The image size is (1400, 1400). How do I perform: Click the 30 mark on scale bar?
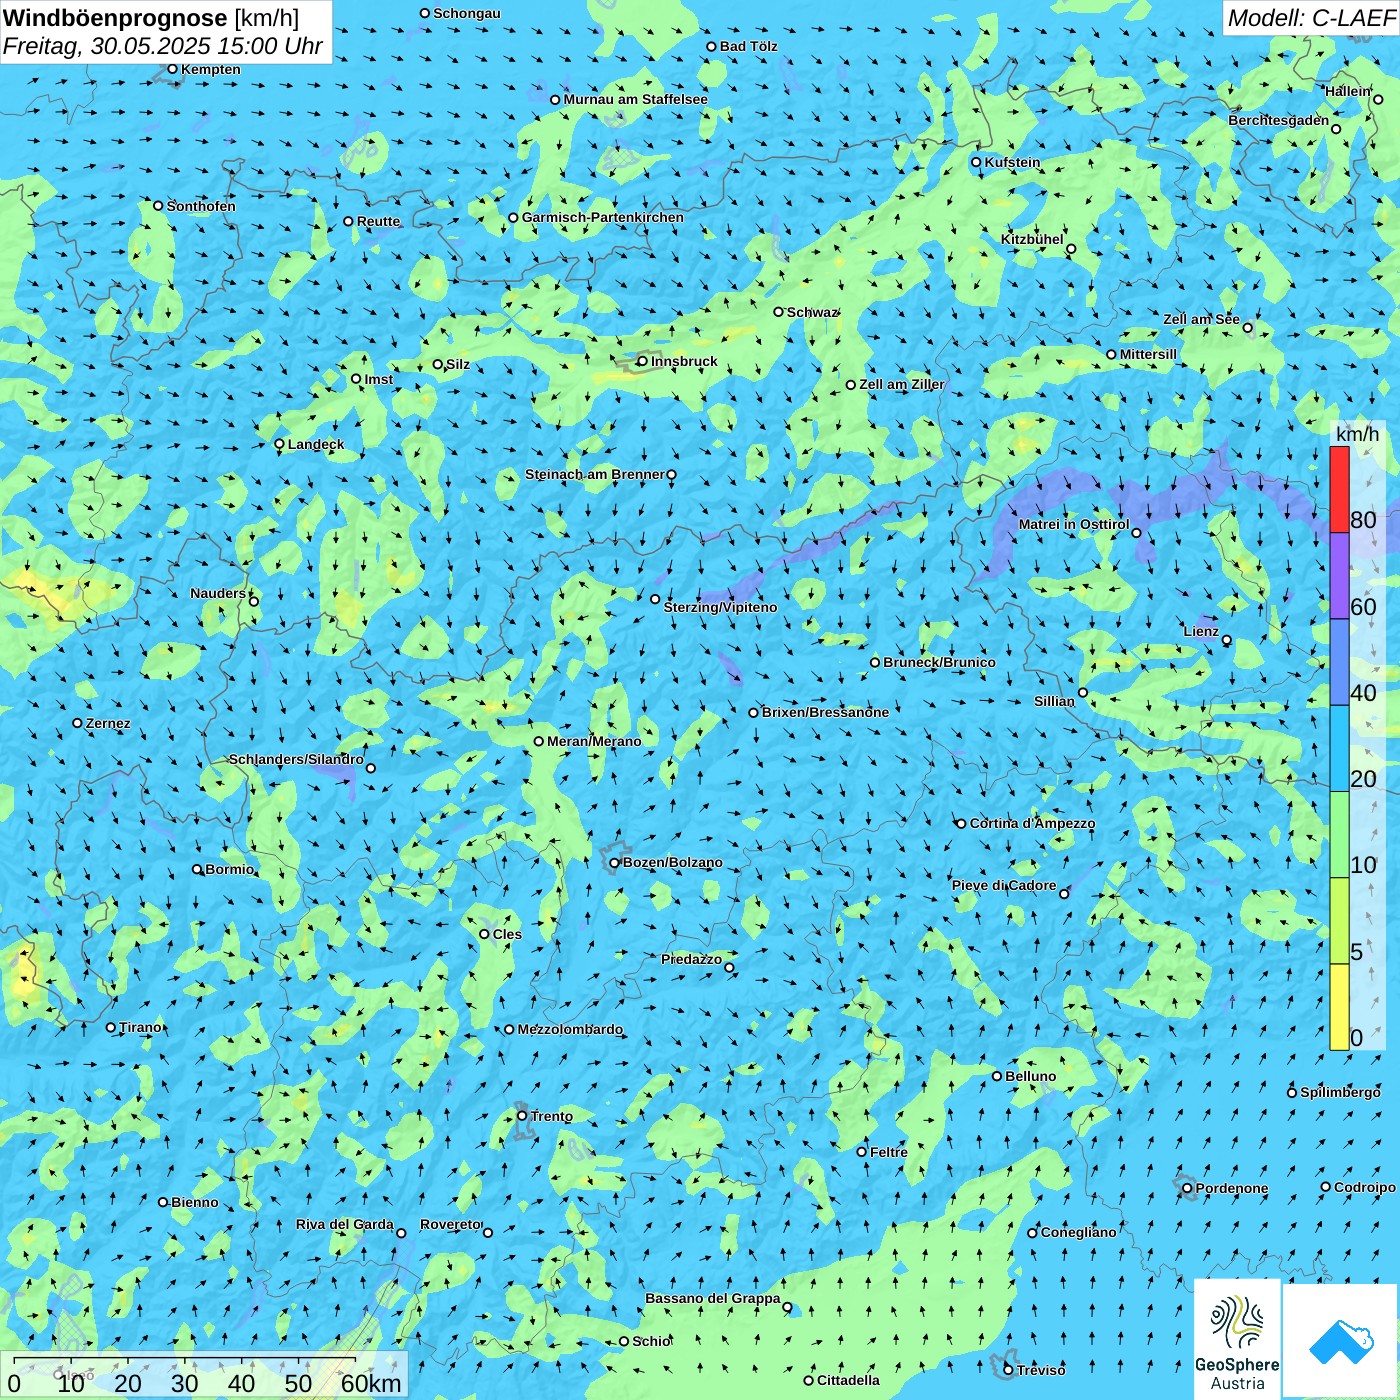pyautogui.click(x=185, y=1383)
